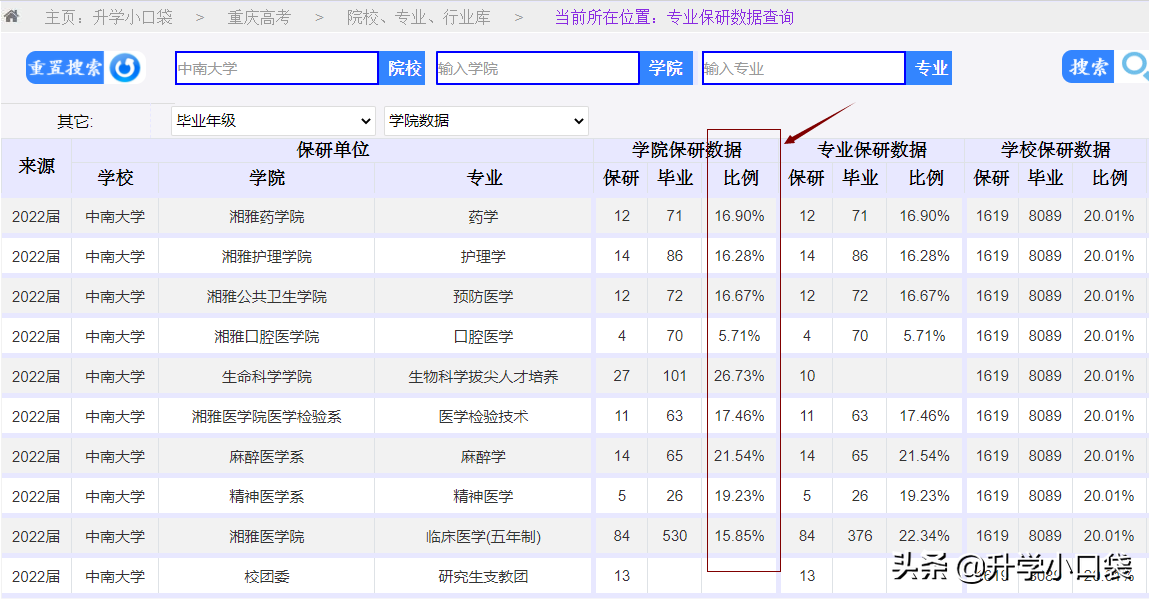Image resolution: width=1149 pixels, height=599 pixels.
Task: Expand the 毕业年级 dropdown
Action: pos(272,120)
